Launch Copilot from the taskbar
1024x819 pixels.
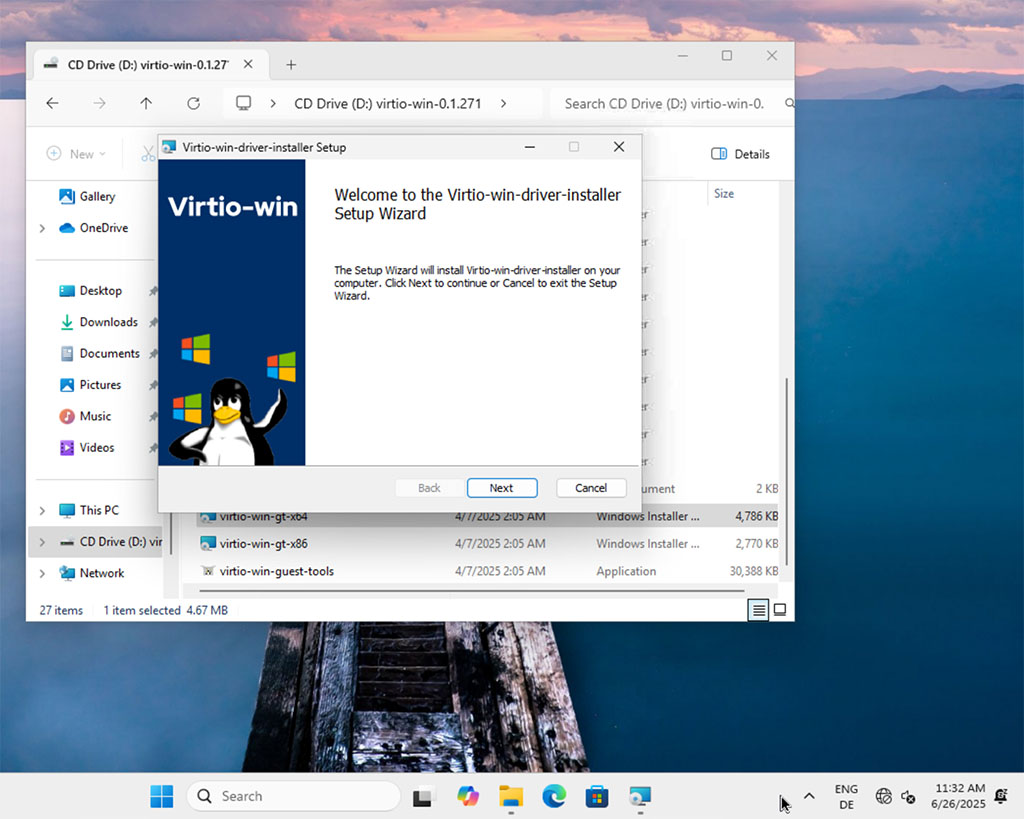[x=468, y=796]
